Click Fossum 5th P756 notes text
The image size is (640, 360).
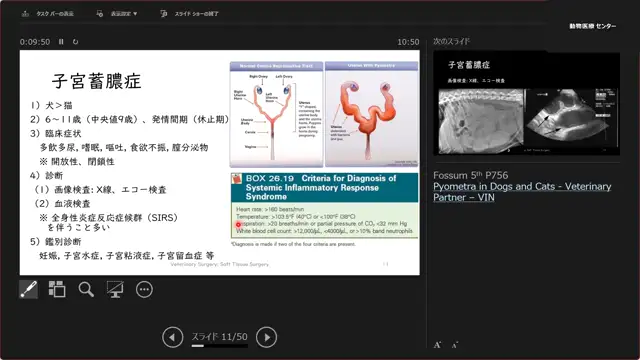coord(471,176)
